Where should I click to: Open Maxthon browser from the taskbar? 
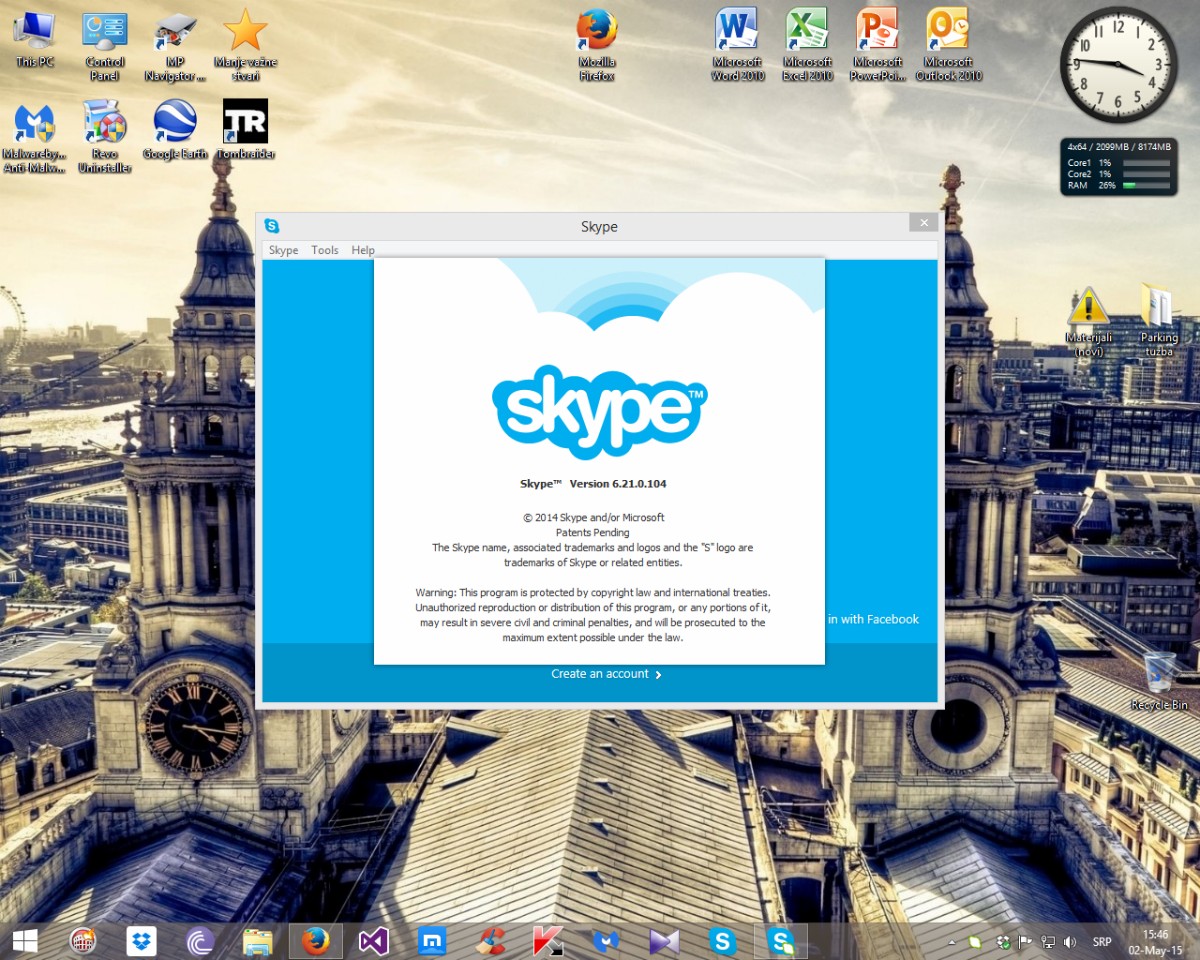pyautogui.click(x=432, y=941)
